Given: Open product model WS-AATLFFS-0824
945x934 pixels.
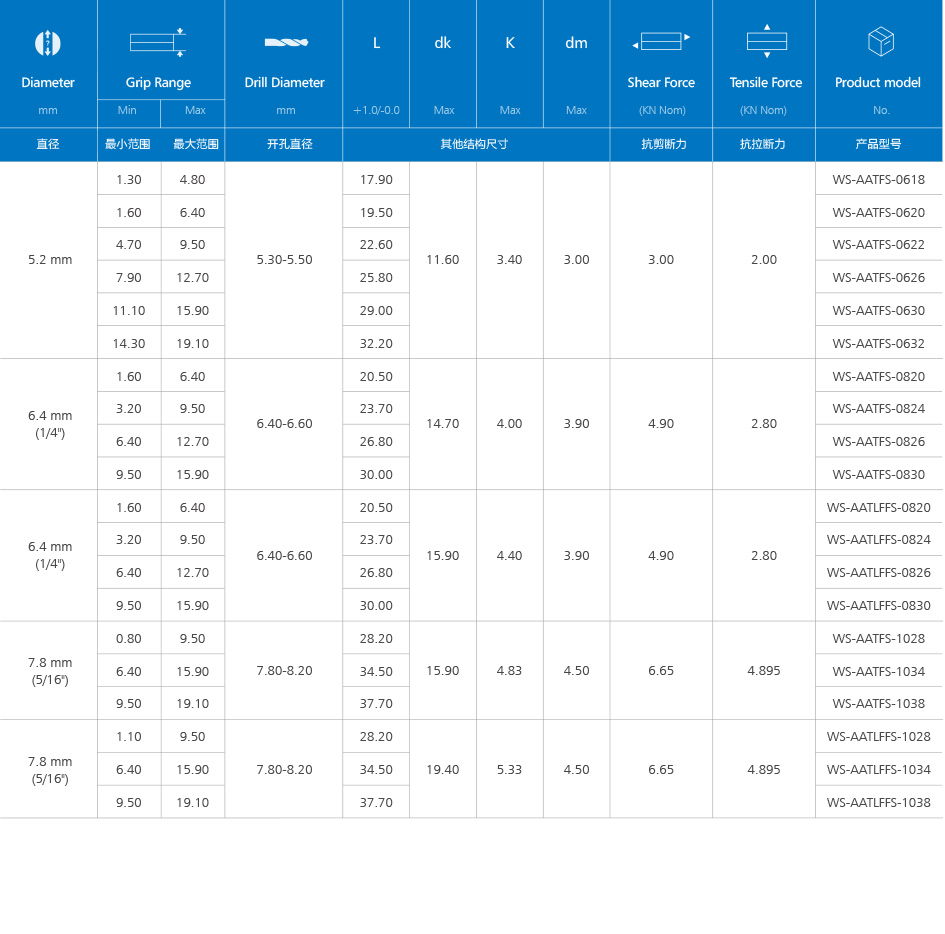Looking at the screenshot, I should tap(878, 540).
